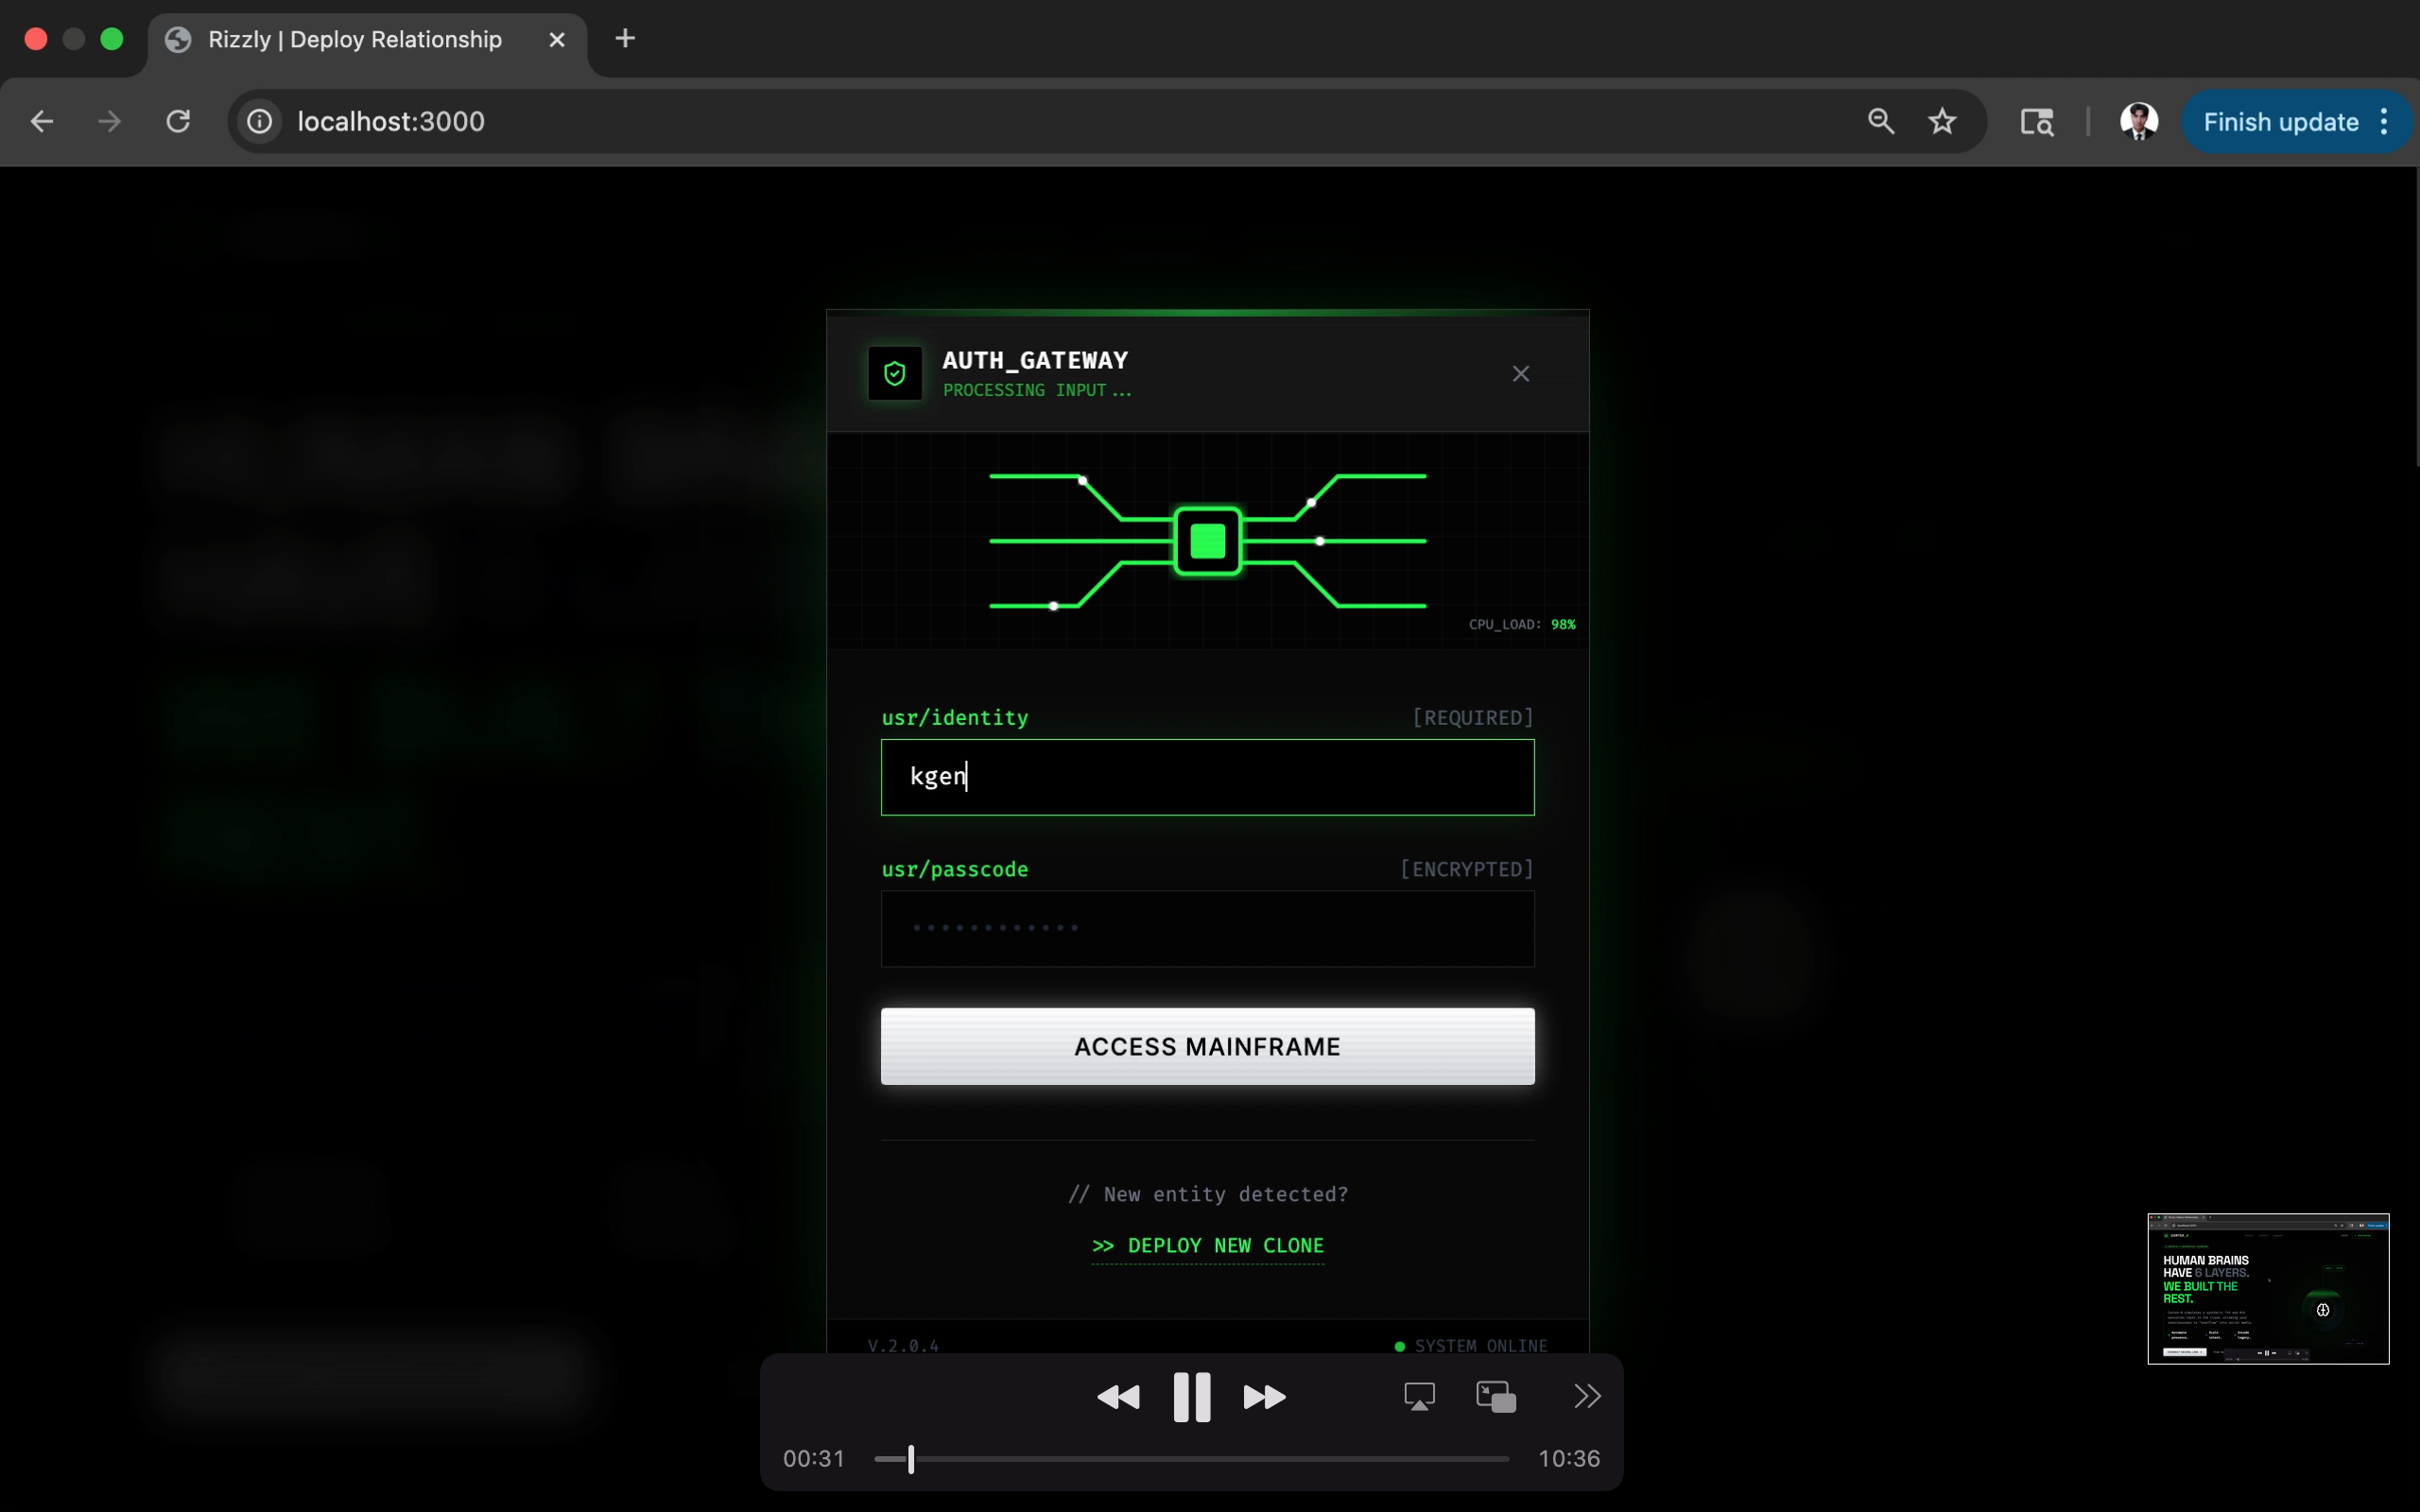Click the rewind playback icon

1118,1397
